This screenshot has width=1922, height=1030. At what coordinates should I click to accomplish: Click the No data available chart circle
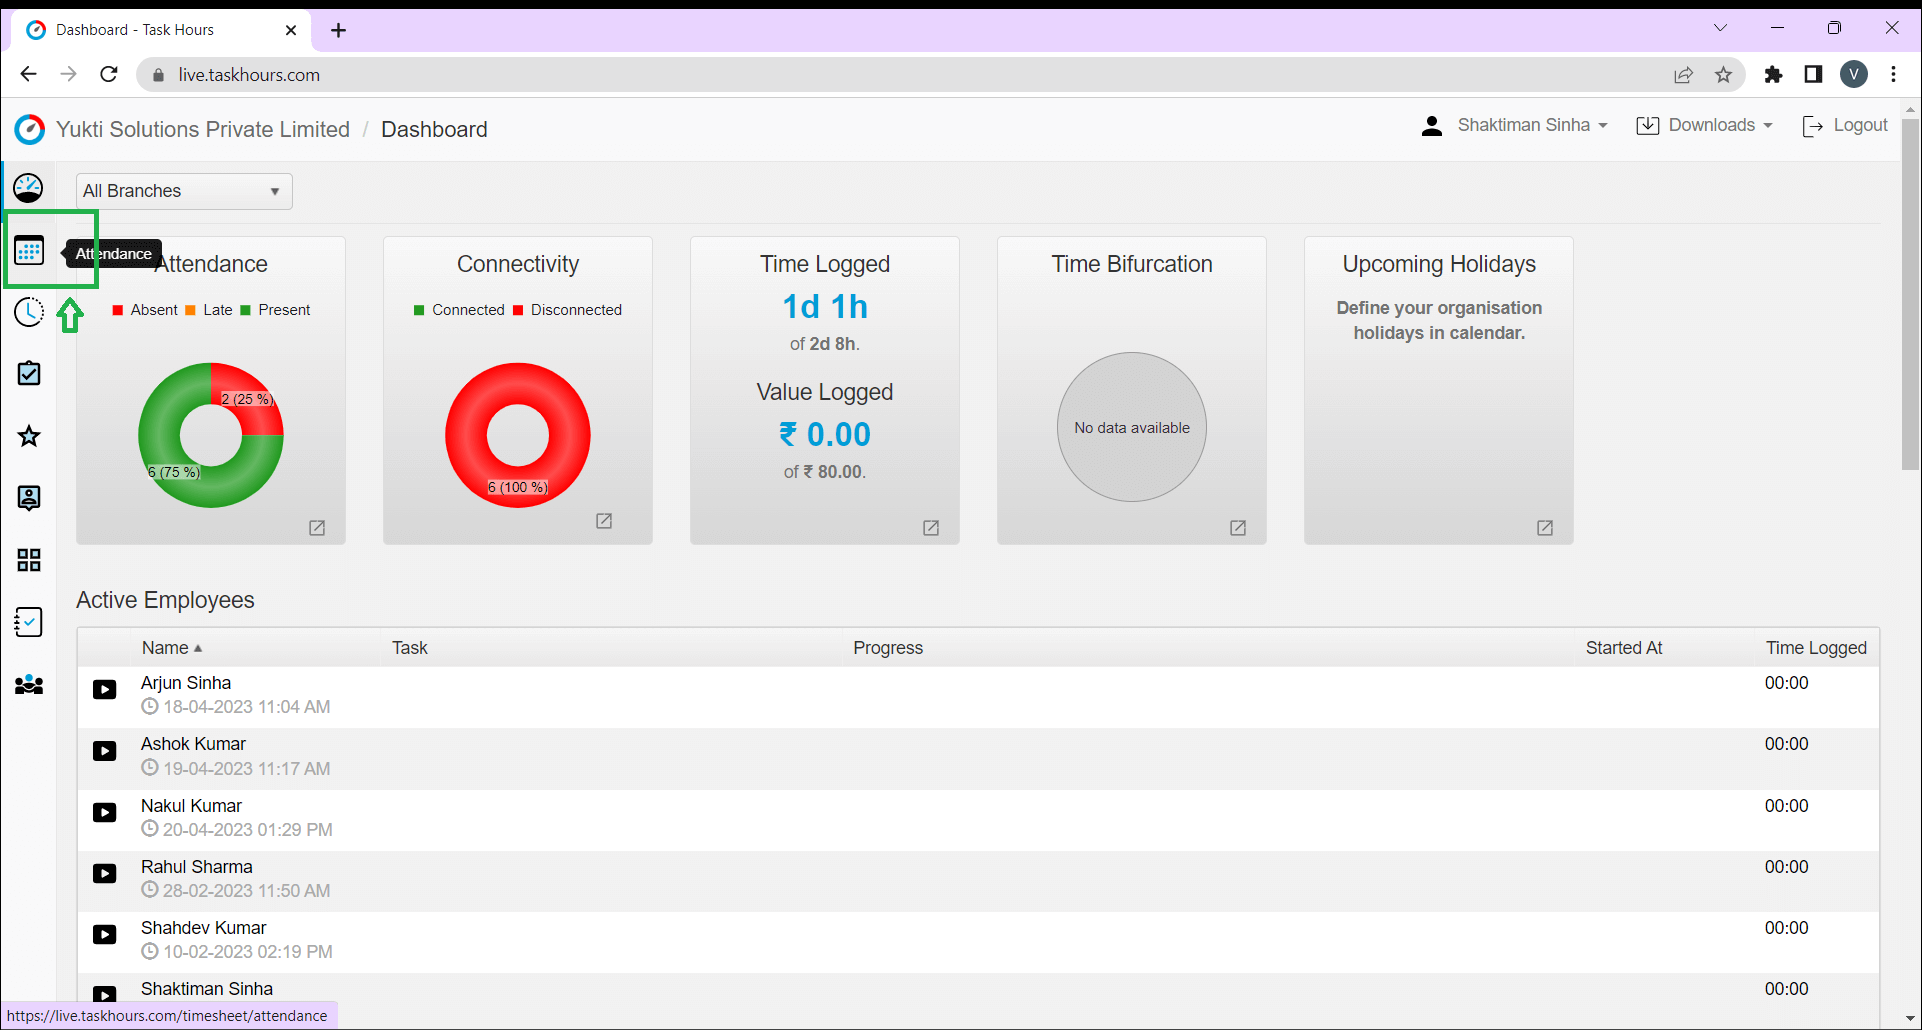pos(1132,427)
